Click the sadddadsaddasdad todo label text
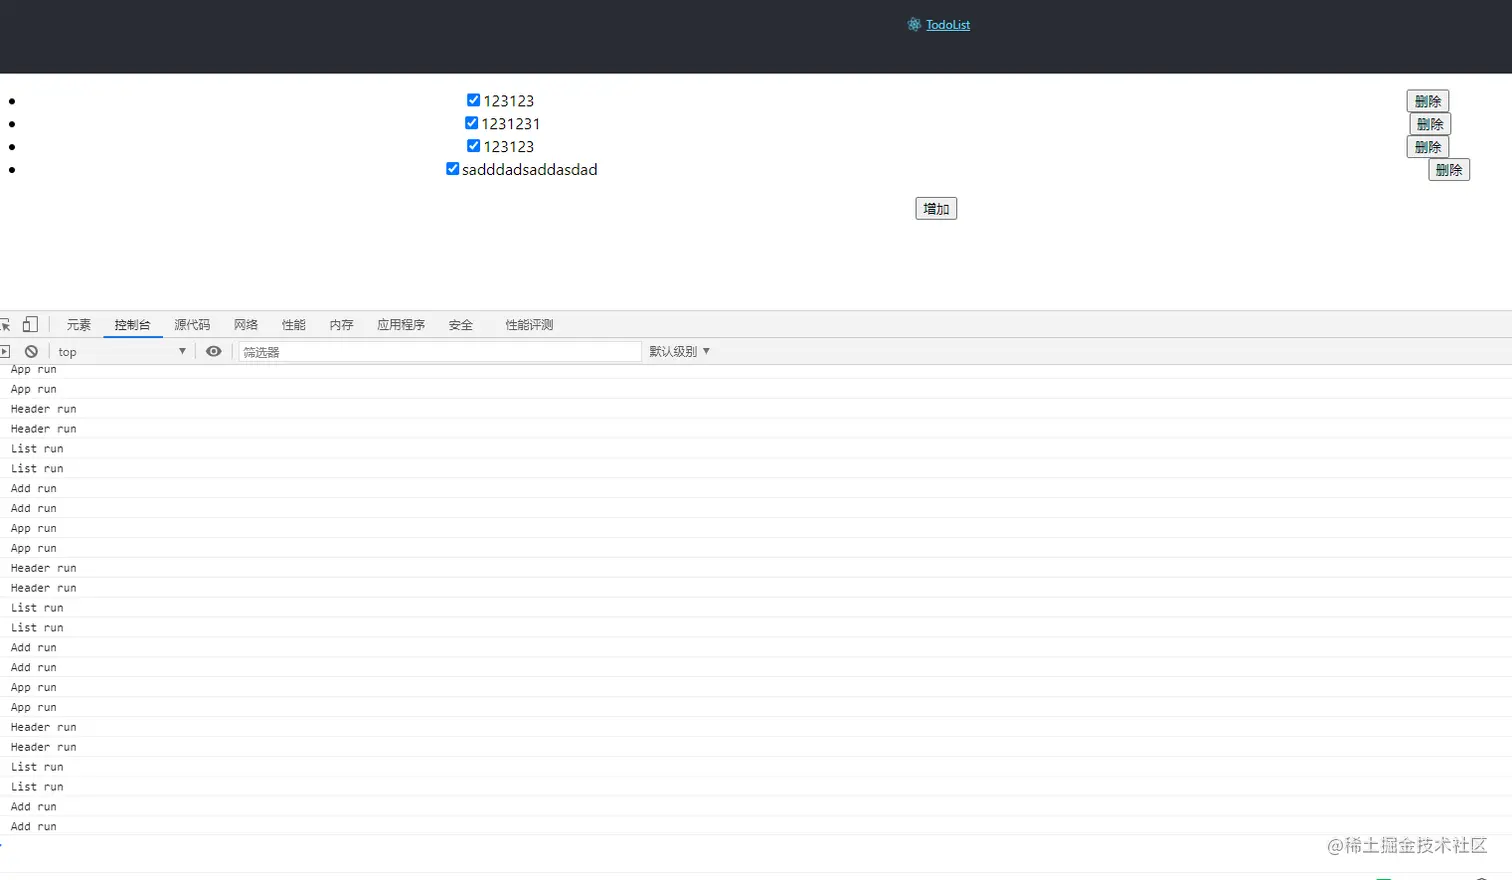The width and height of the screenshot is (1512, 880). [530, 170]
